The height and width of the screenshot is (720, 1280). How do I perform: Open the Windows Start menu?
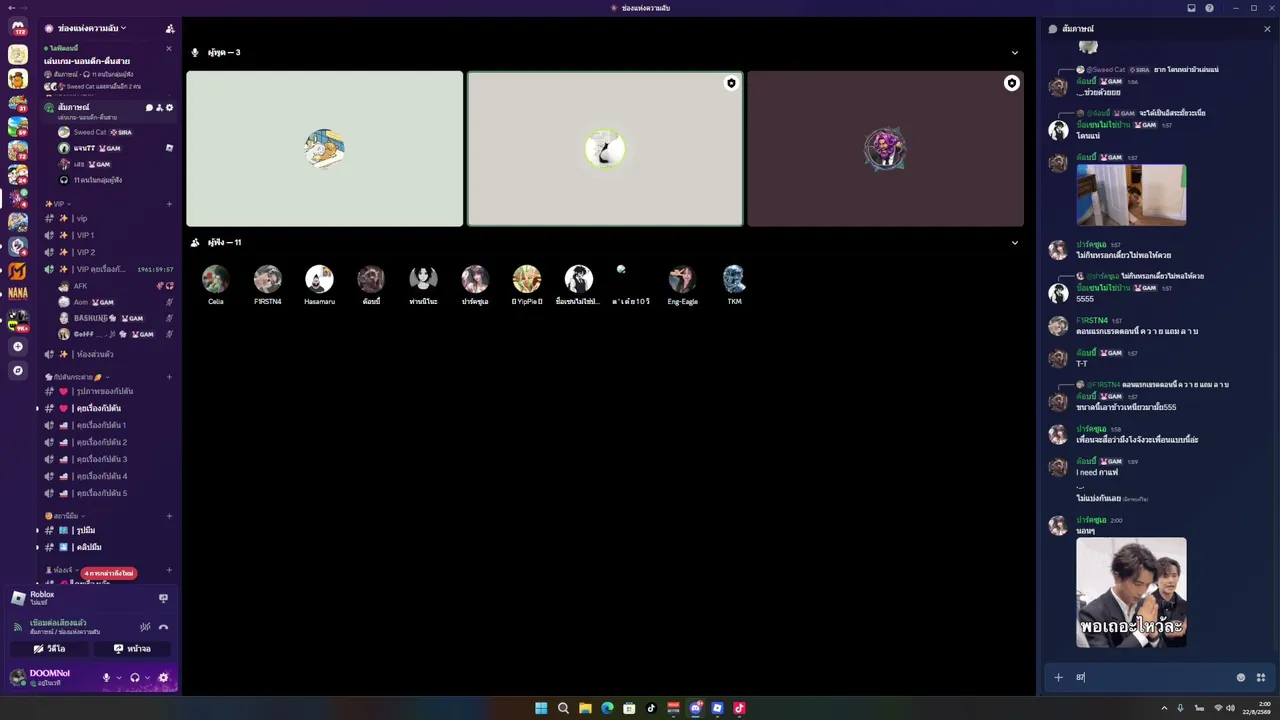pos(541,708)
